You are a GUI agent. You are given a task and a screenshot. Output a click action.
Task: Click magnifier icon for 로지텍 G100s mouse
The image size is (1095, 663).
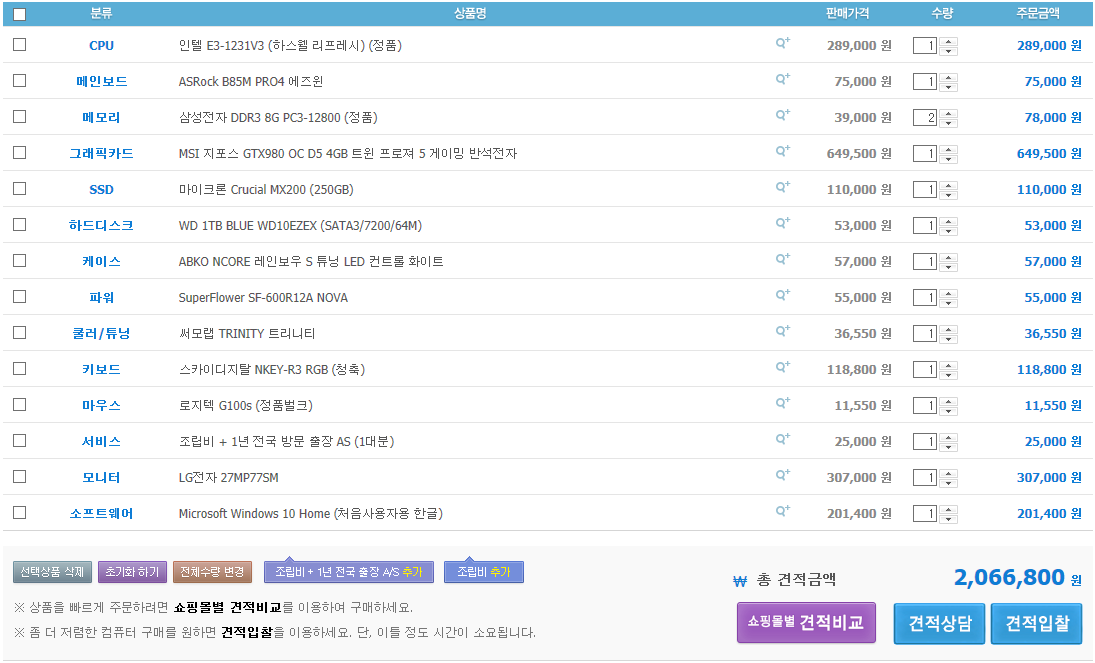pos(783,403)
